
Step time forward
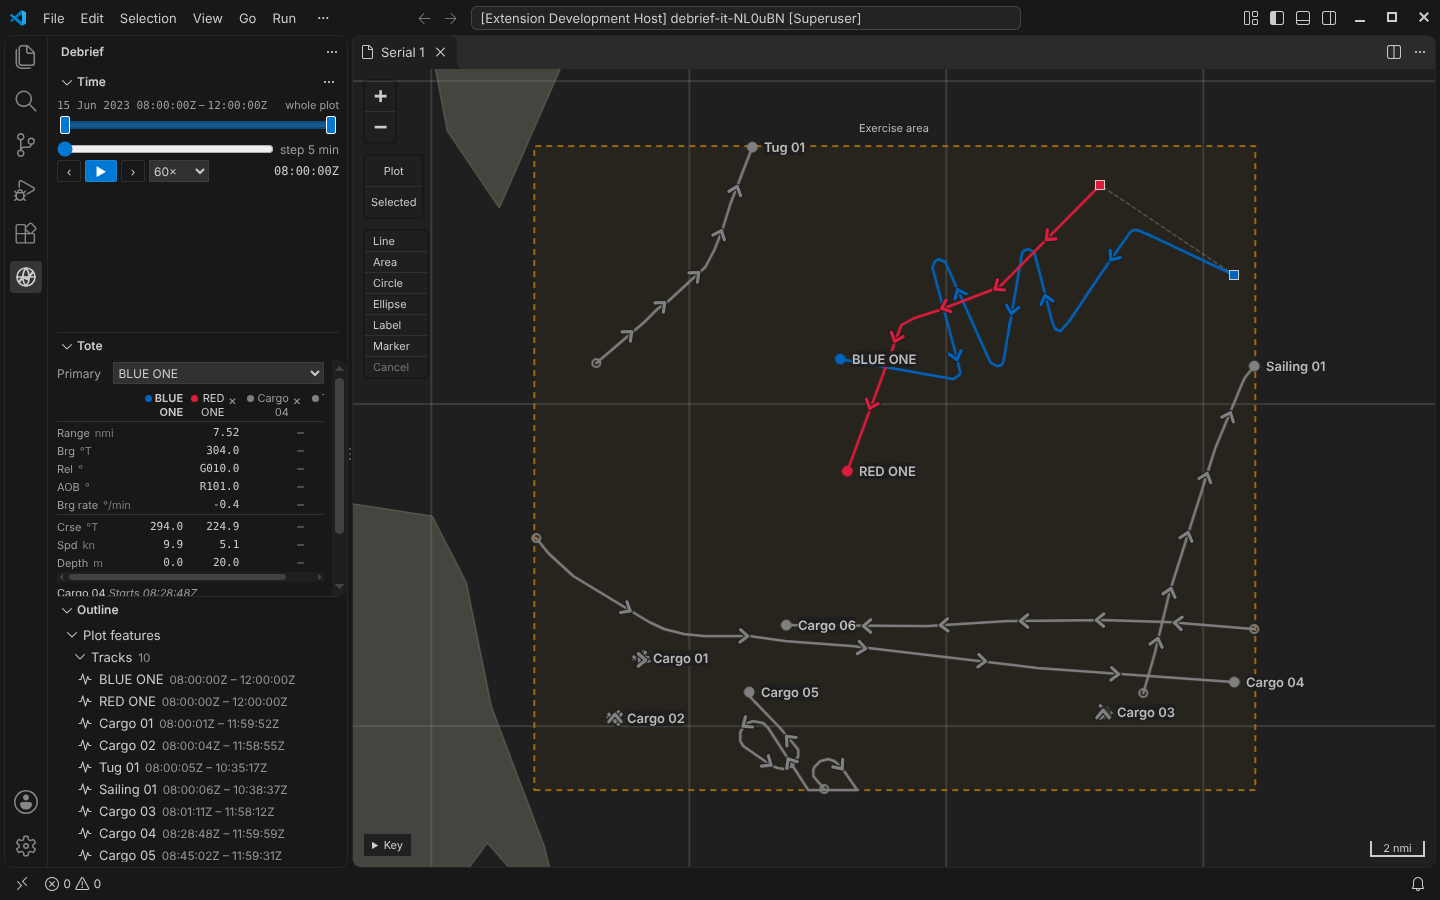(133, 172)
